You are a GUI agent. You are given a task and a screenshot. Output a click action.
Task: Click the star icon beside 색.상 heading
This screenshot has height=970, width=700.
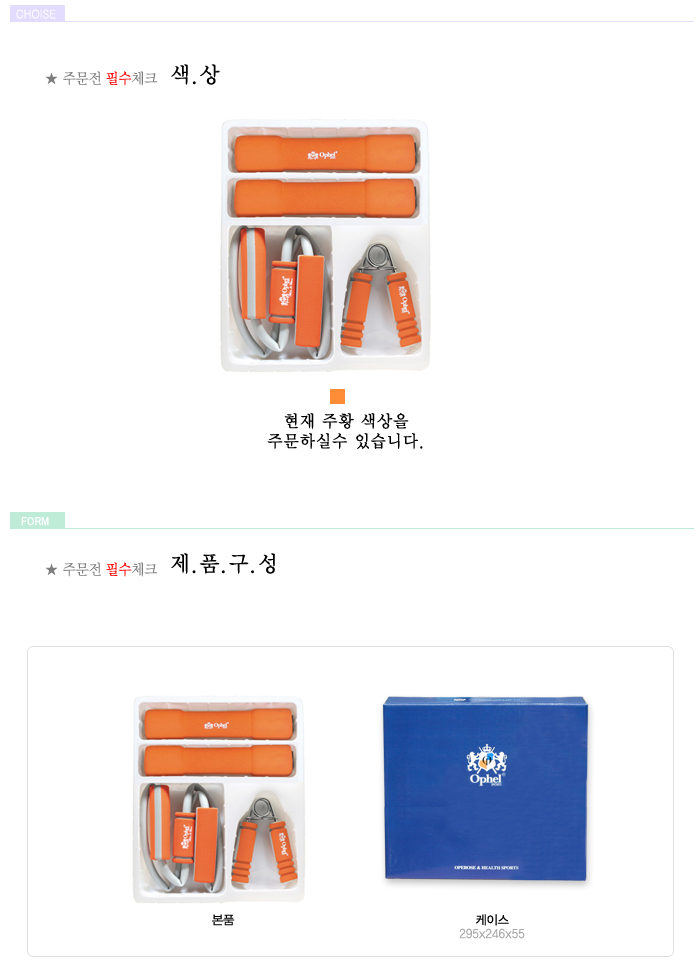pos(51,79)
